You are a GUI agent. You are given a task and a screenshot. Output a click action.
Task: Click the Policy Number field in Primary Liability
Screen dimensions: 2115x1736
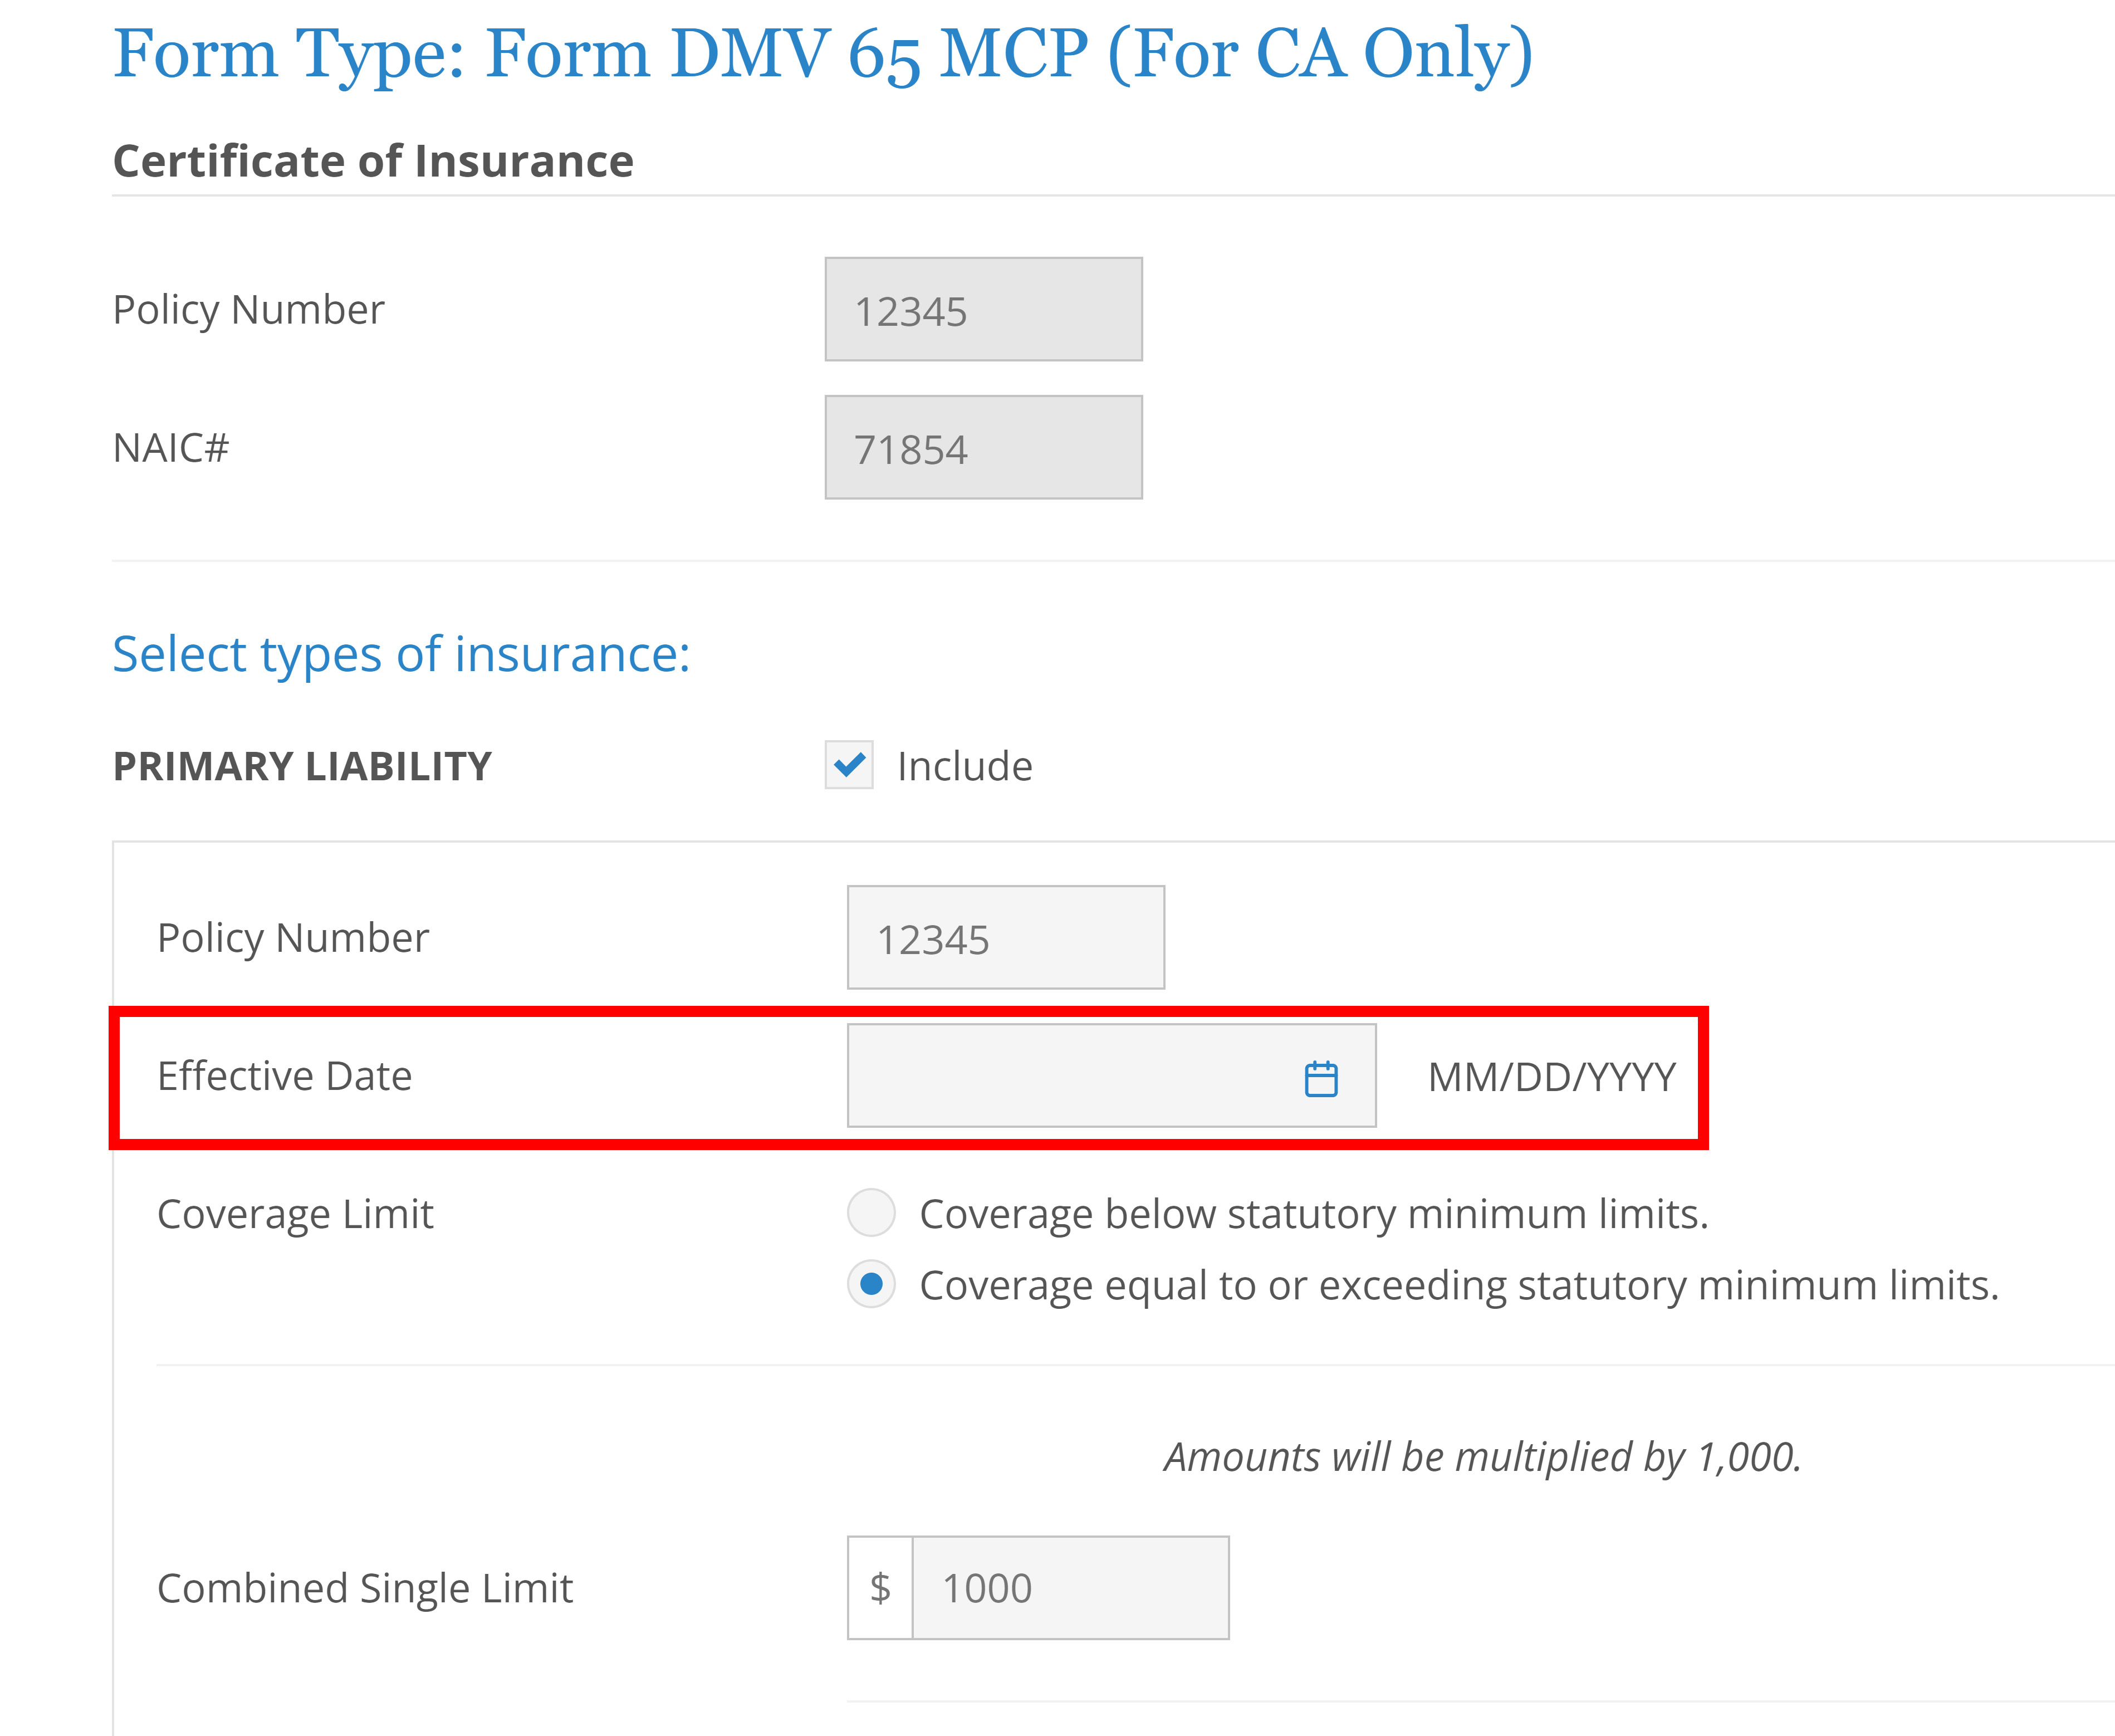pyautogui.click(x=1005, y=937)
